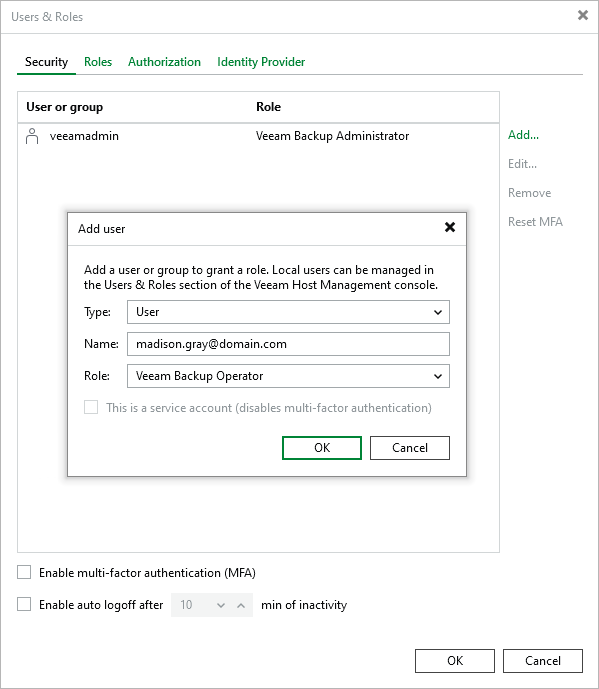Open the Role dropdown showing Veeam Backup Operator
The width and height of the screenshot is (599, 689).
[x=288, y=376]
